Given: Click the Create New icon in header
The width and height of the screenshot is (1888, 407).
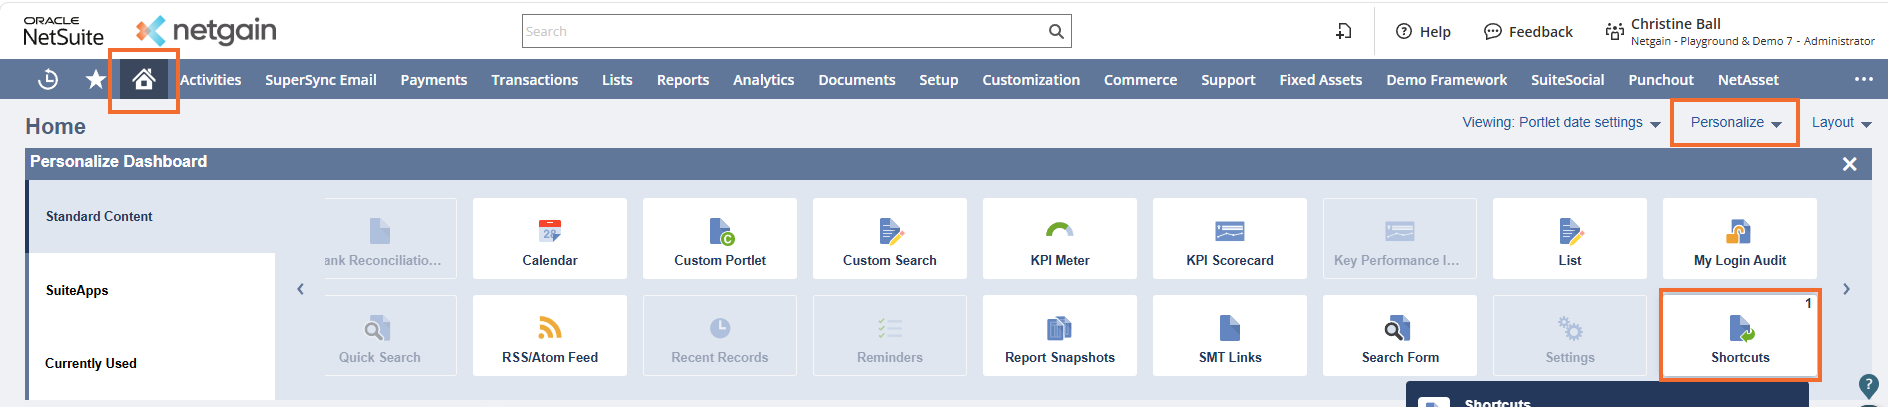Looking at the screenshot, I should 1344,32.
